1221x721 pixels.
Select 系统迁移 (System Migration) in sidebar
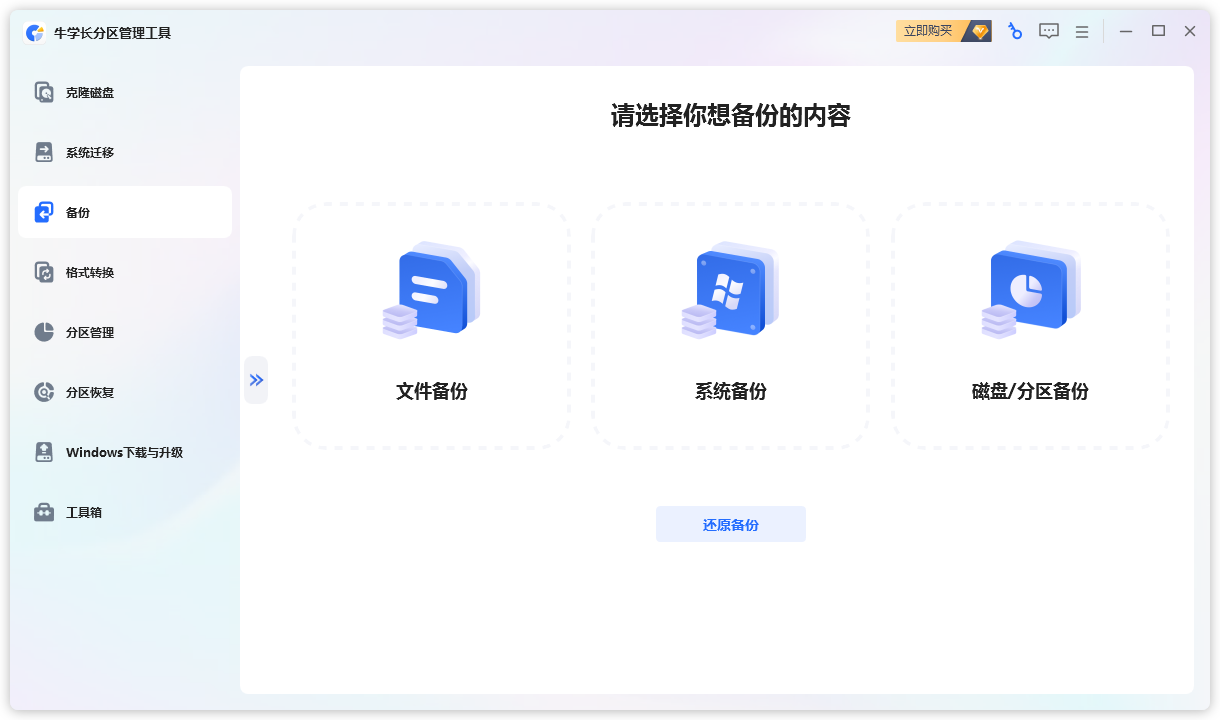(90, 153)
